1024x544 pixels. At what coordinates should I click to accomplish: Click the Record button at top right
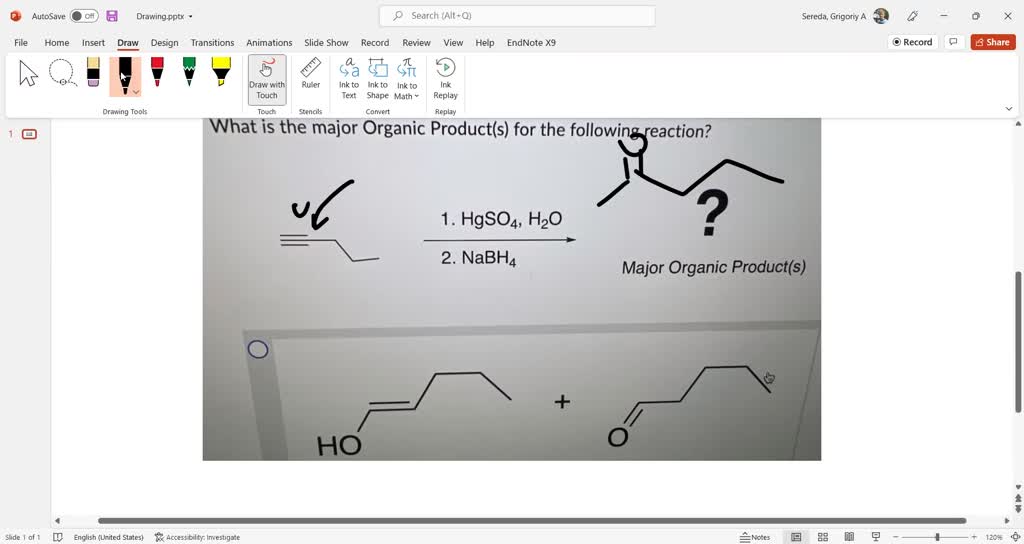[x=913, y=42]
